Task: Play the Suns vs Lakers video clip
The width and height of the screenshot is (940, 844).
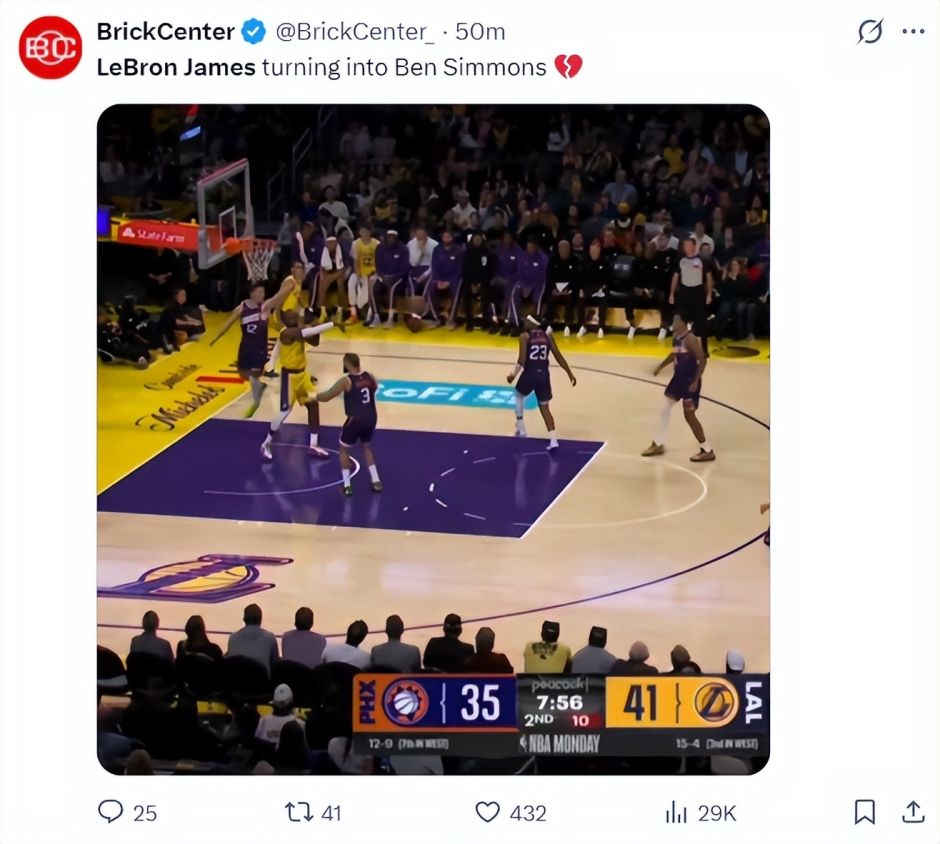Action: tap(433, 439)
